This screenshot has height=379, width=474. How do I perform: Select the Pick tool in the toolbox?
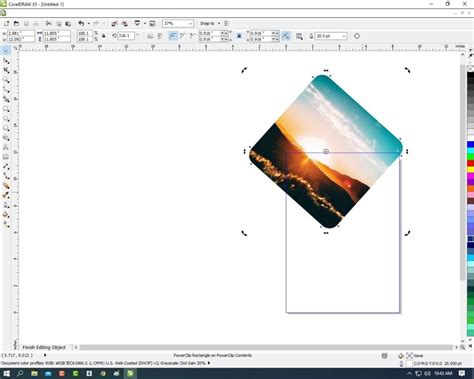(x=6, y=50)
